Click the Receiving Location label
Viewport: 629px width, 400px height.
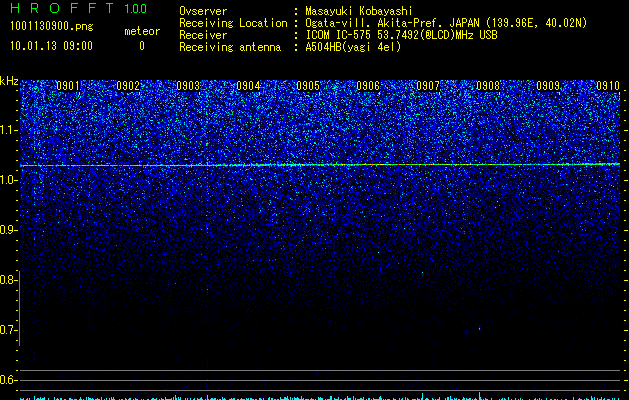click(233, 23)
